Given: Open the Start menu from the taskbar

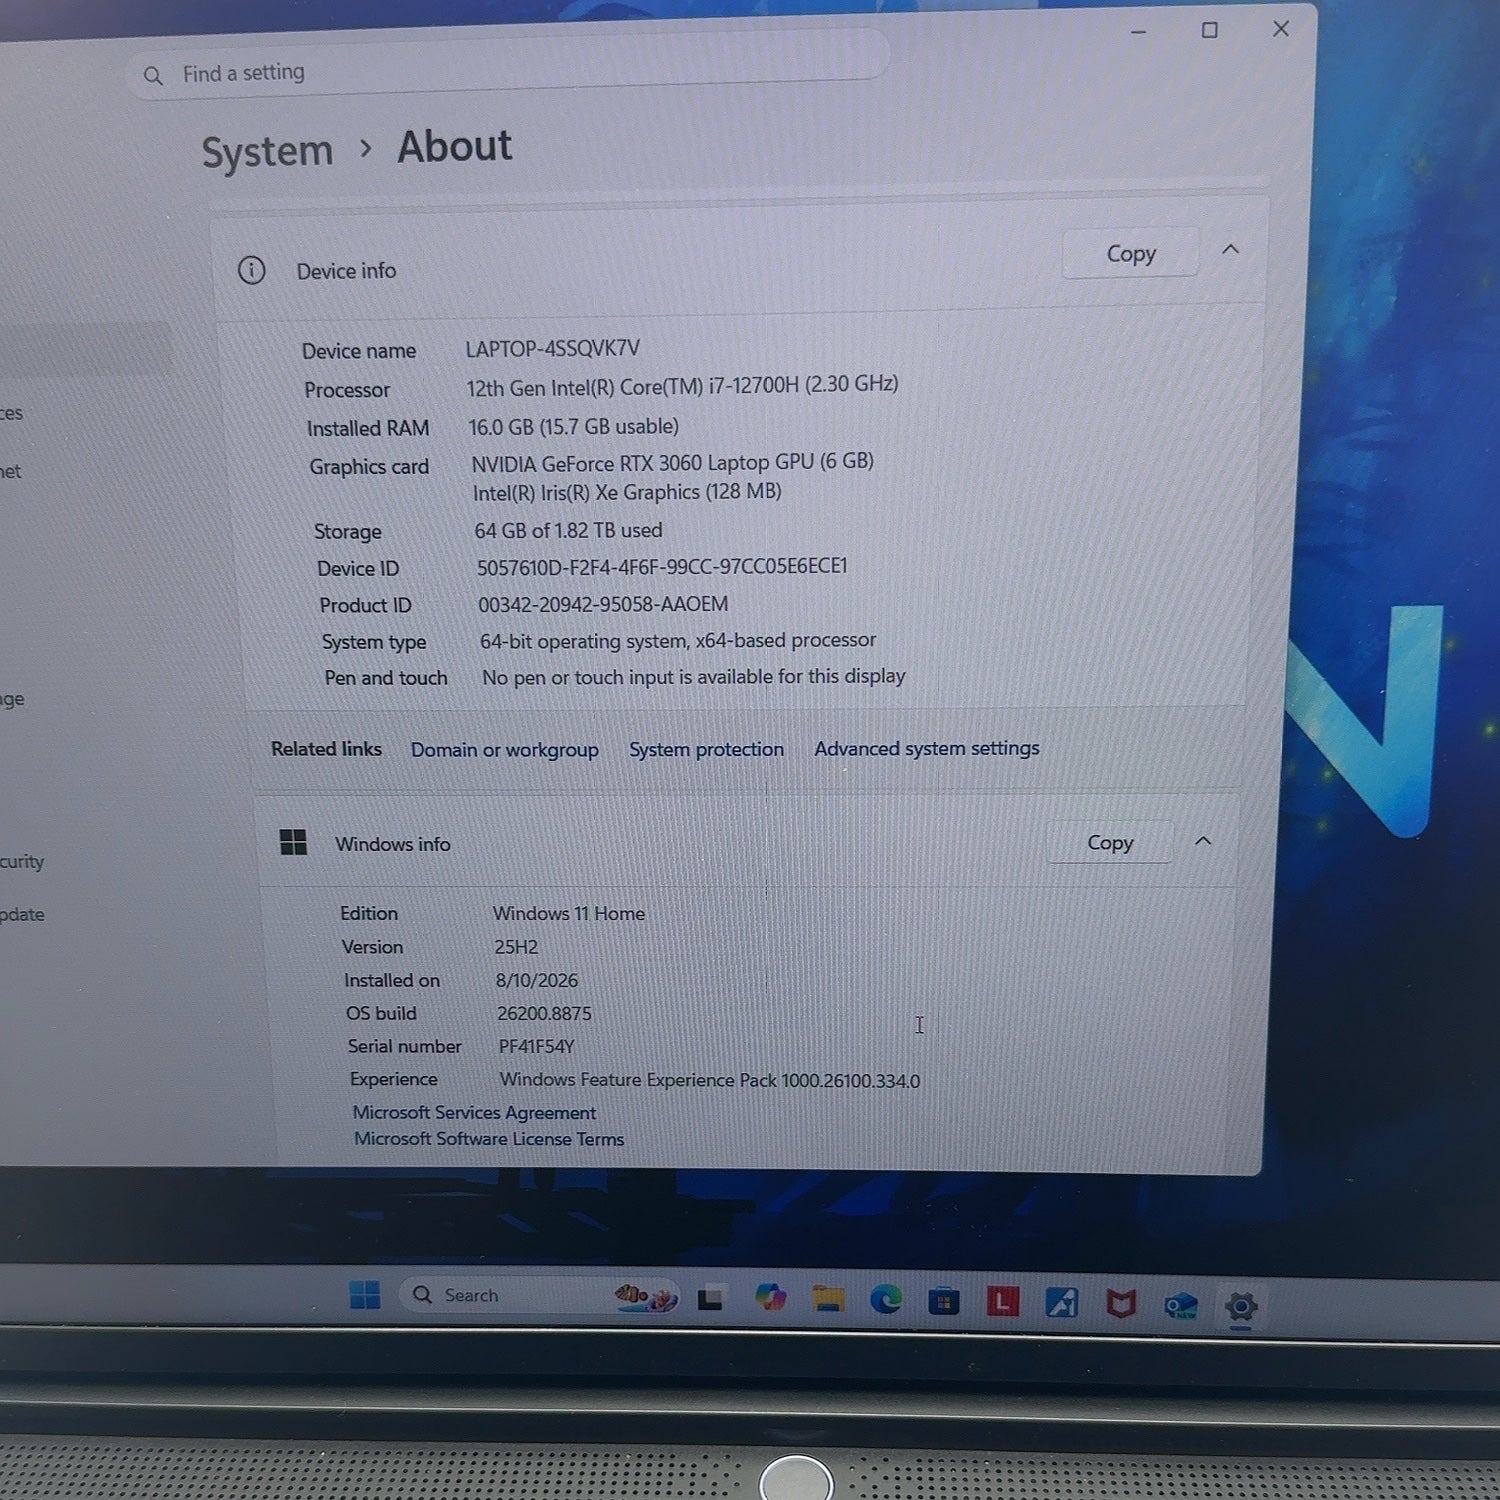Looking at the screenshot, I should tap(365, 1294).
